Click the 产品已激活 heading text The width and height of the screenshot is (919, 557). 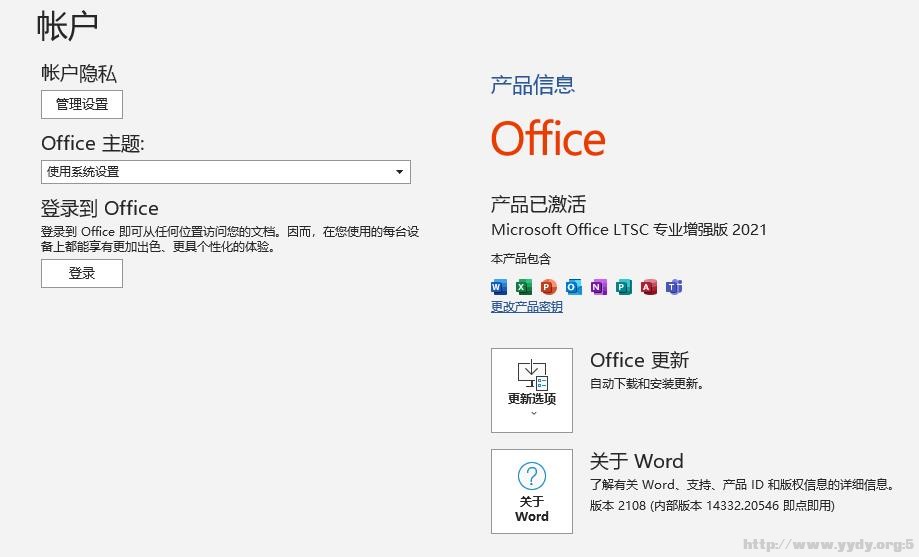tap(538, 204)
